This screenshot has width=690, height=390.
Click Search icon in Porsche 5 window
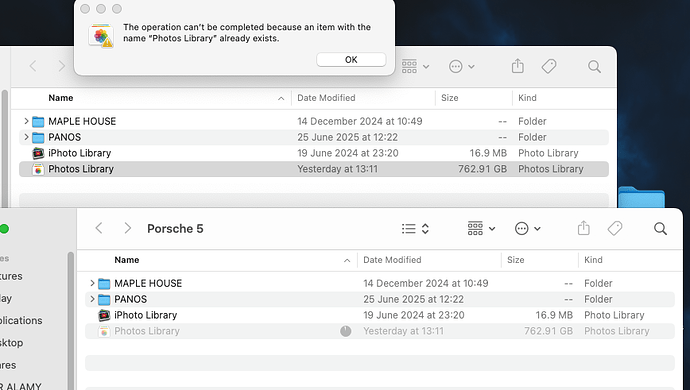point(660,228)
